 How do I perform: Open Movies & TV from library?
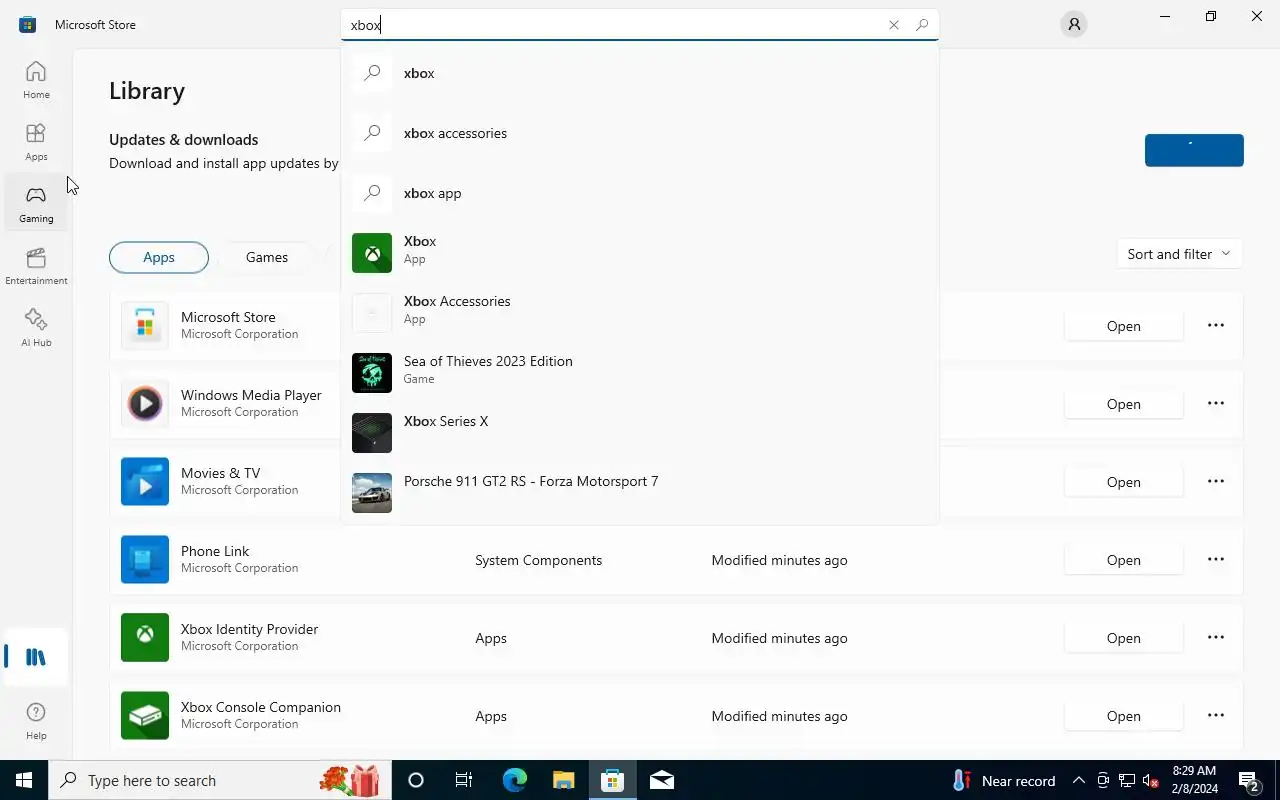coord(1123,482)
